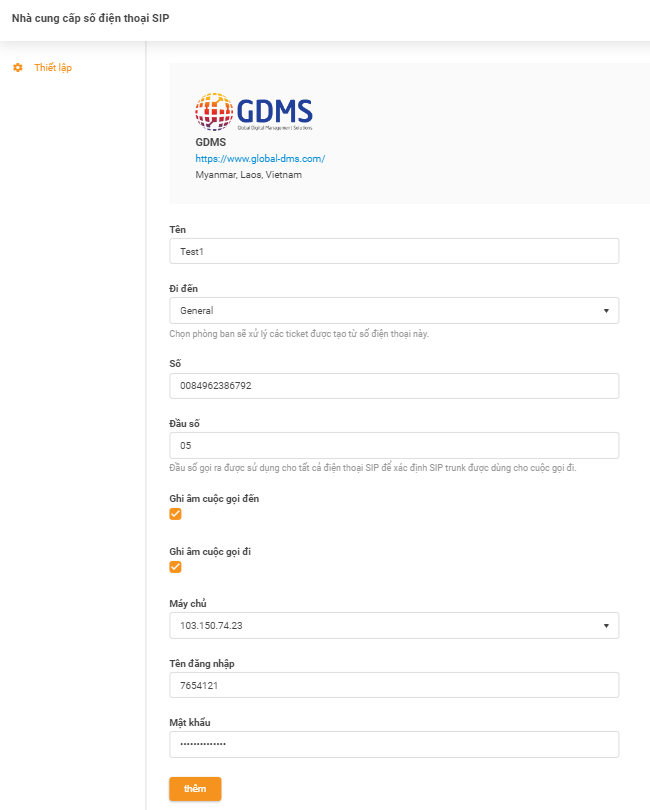Image resolution: width=650 pixels, height=810 pixels.
Task: Click the arrow next to 103.150.74.23
Action: coord(606,625)
